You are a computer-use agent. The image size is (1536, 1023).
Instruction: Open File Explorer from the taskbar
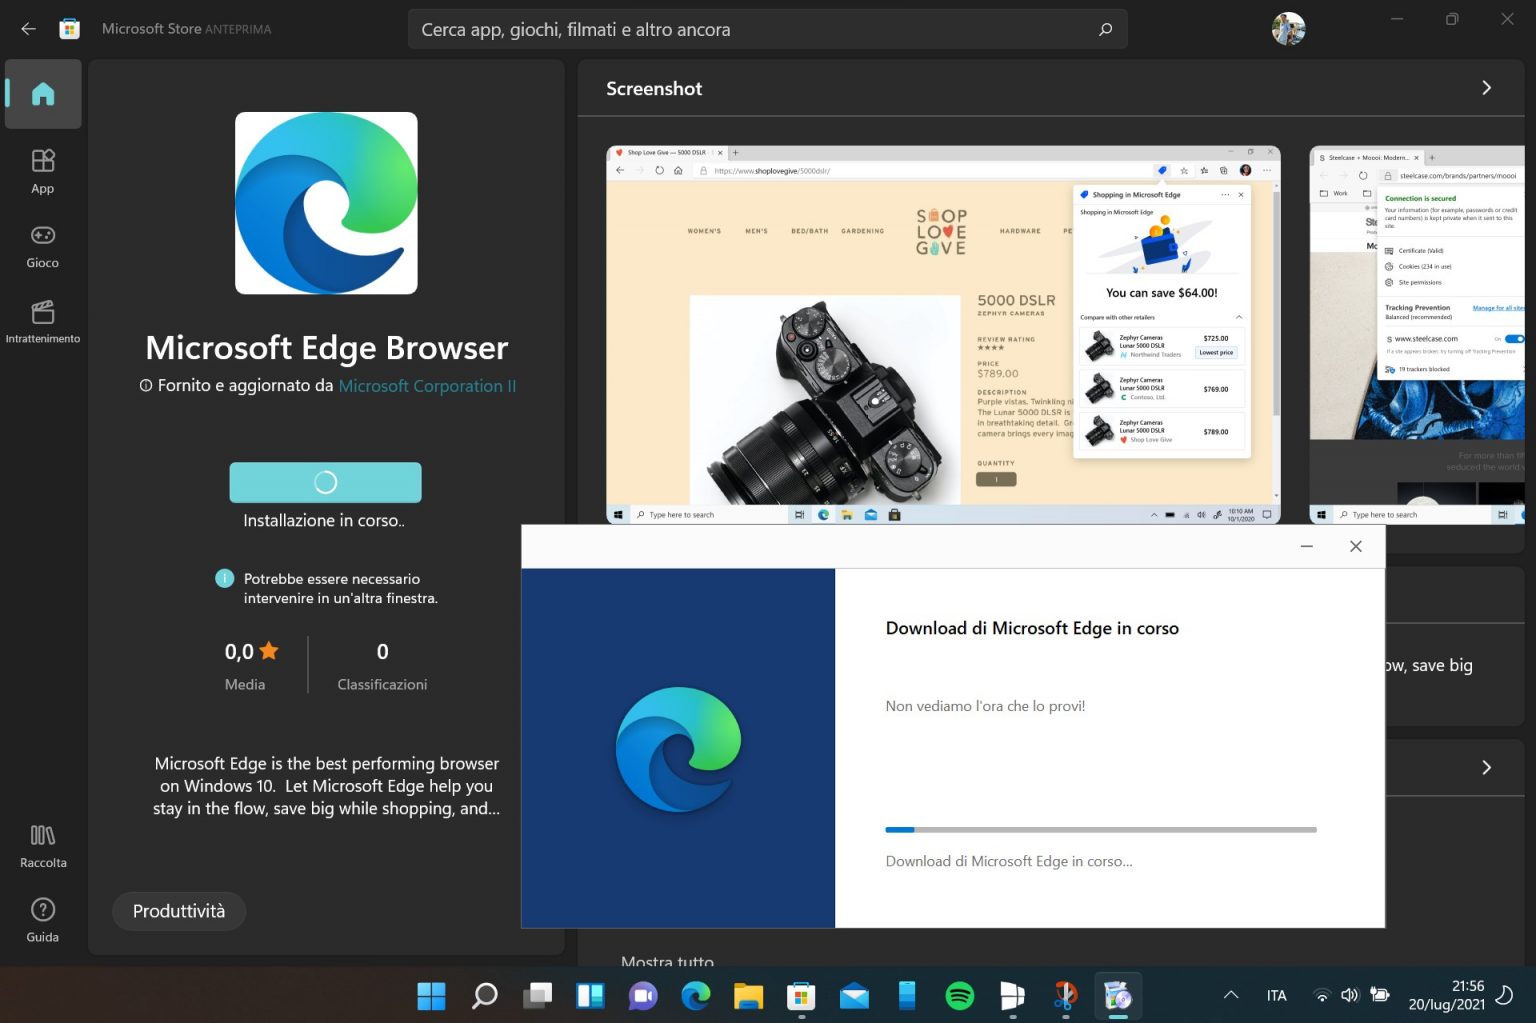coord(748,995)
